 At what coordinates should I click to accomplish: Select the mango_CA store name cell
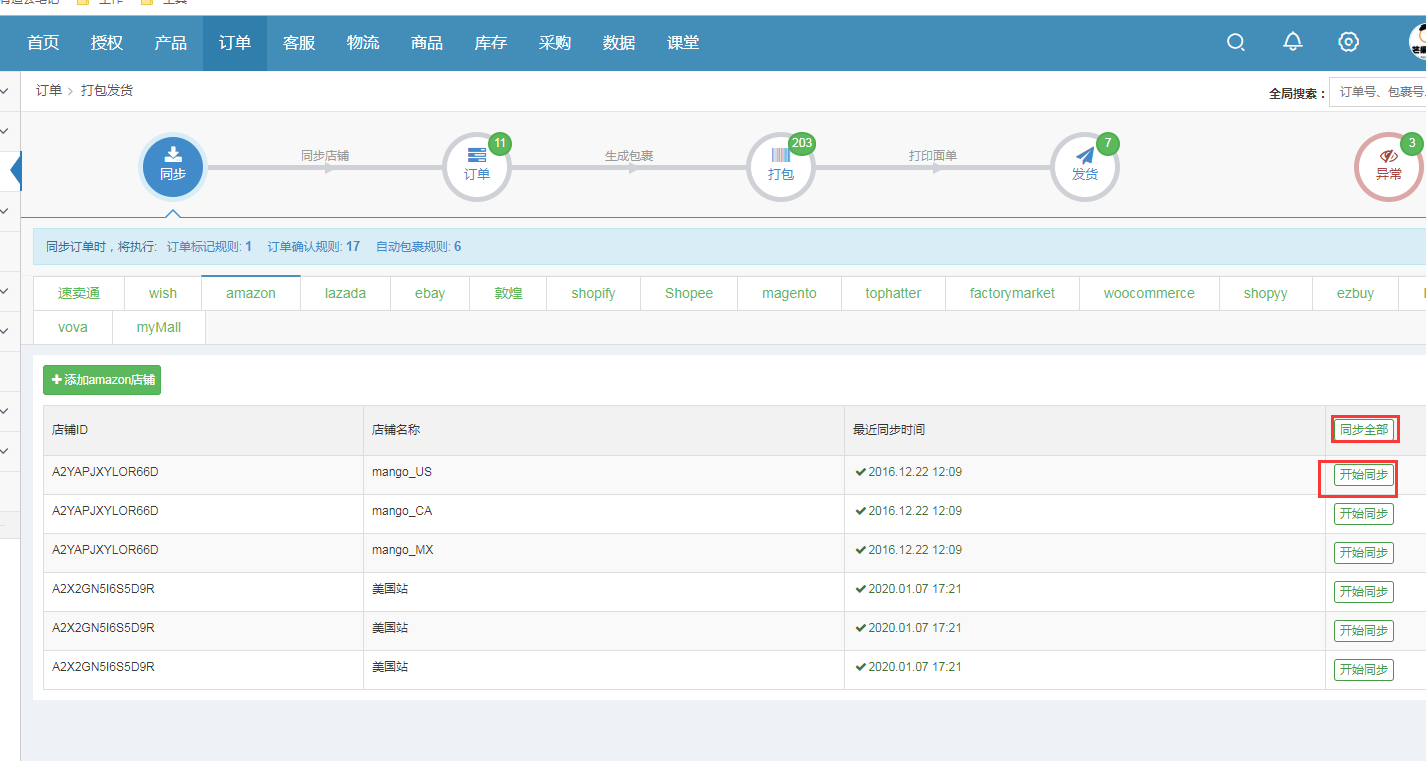[604, 514]
